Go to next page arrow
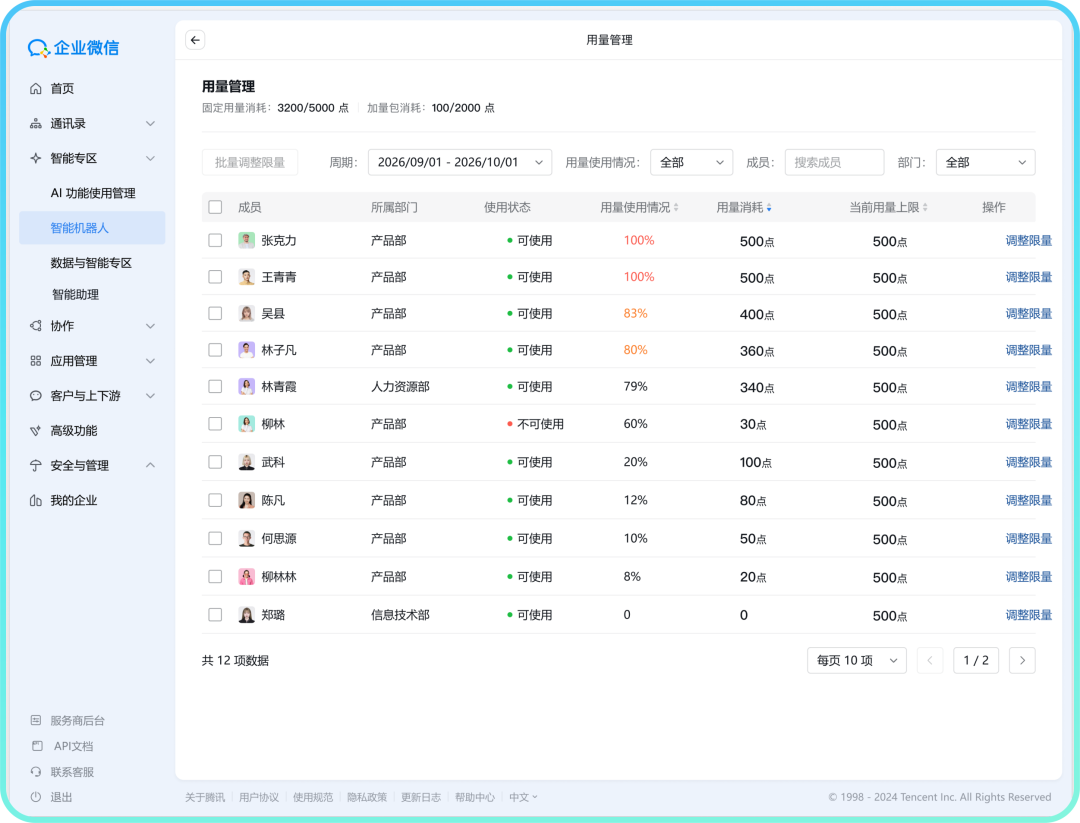1080x823 pixels. pyautogui.click(x=1022, y=660)
